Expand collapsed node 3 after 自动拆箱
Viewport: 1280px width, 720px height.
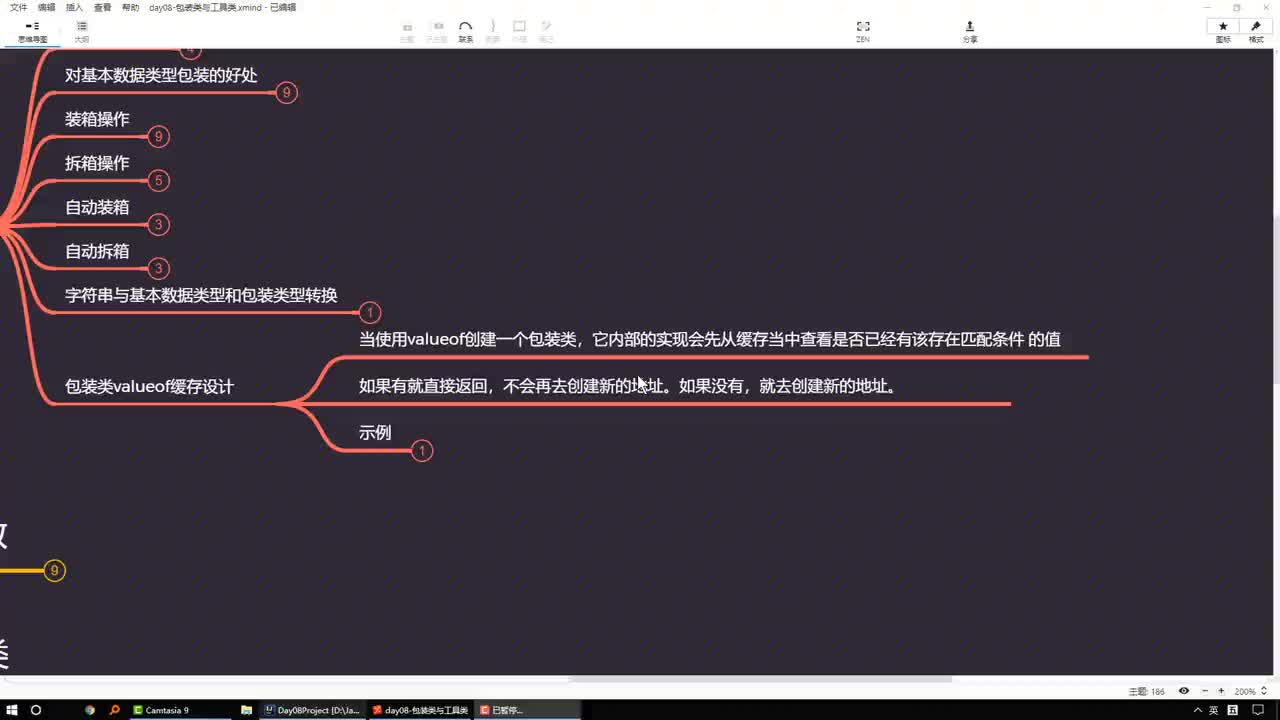[158, 269]
